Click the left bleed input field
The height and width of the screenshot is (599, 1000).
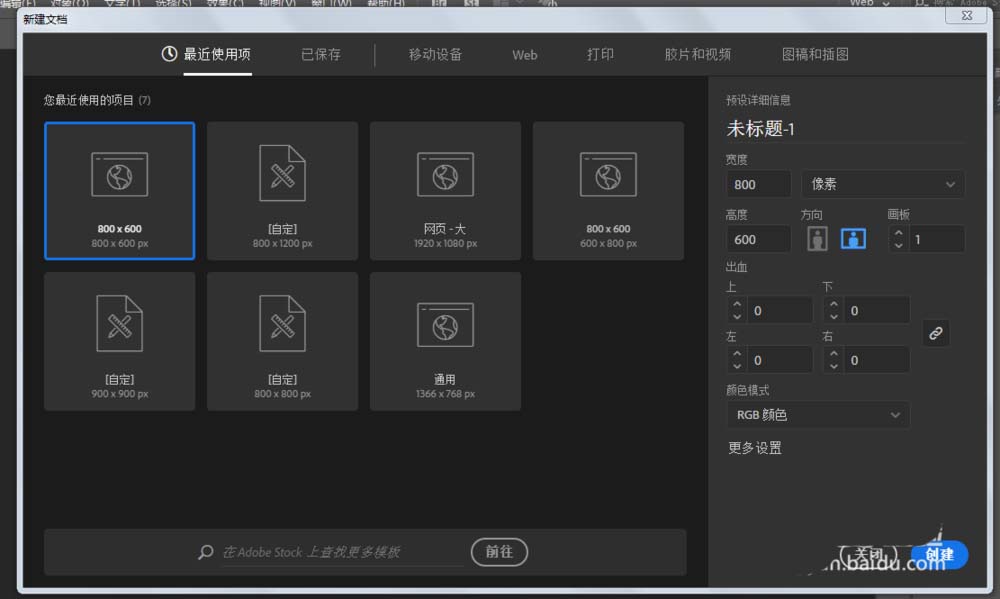(x=780, y=360)
